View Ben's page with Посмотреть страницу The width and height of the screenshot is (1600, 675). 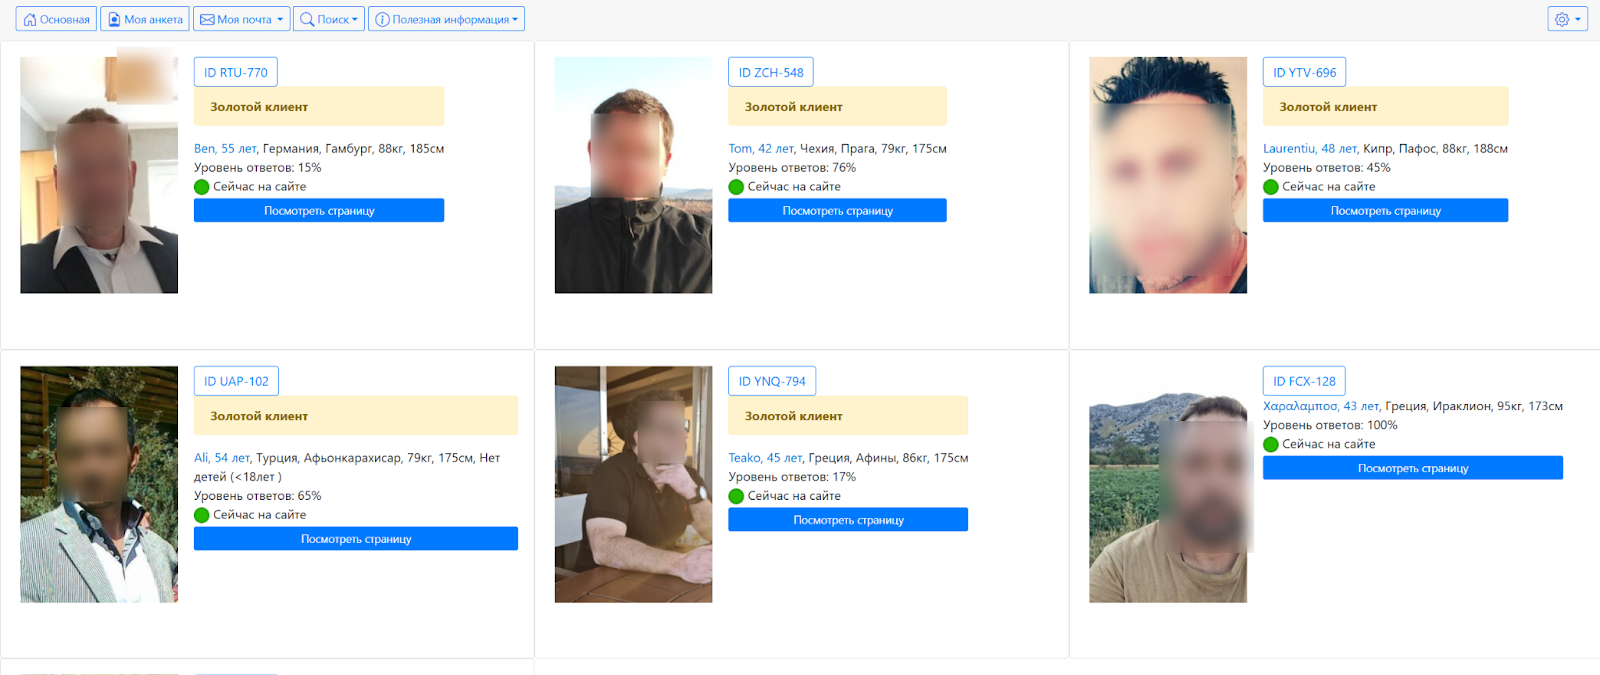[x=319, y=210]
